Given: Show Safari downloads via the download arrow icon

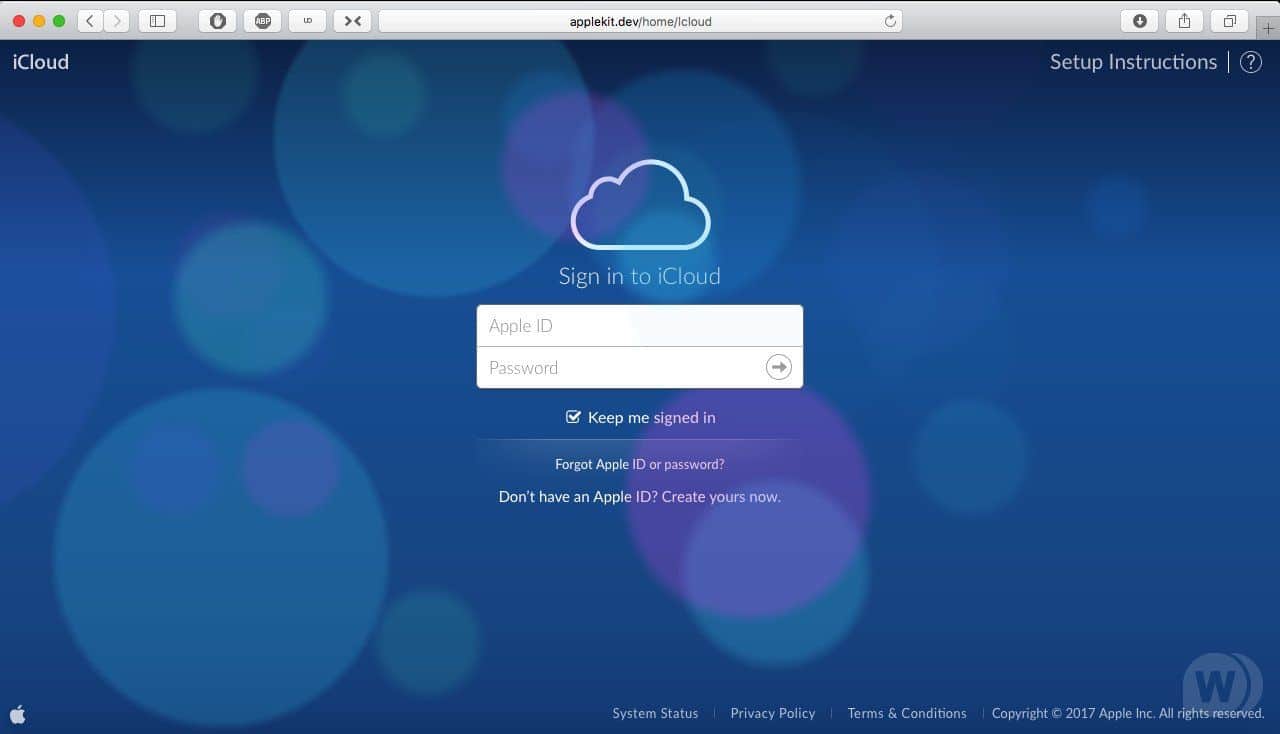Looking at the screenshot, I should pos(1138,20).
